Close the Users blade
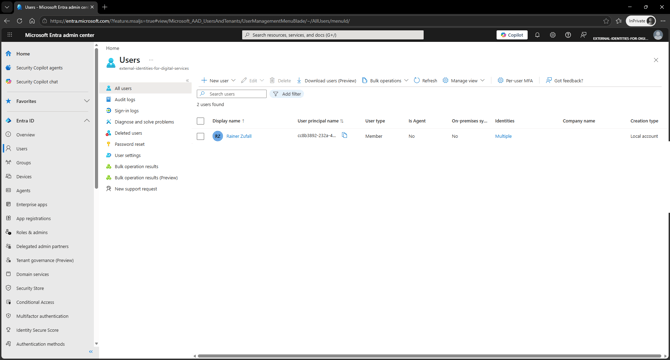This screenshot has width=670, height=360. point(656,60)
